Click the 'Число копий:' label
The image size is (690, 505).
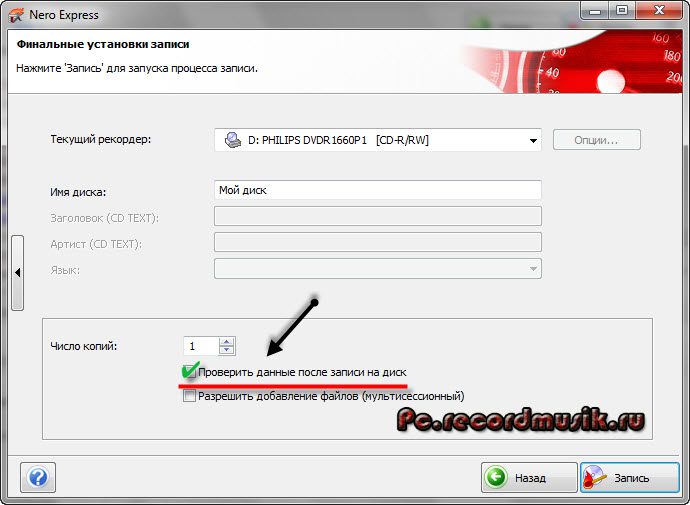click(x=84, y=346)
